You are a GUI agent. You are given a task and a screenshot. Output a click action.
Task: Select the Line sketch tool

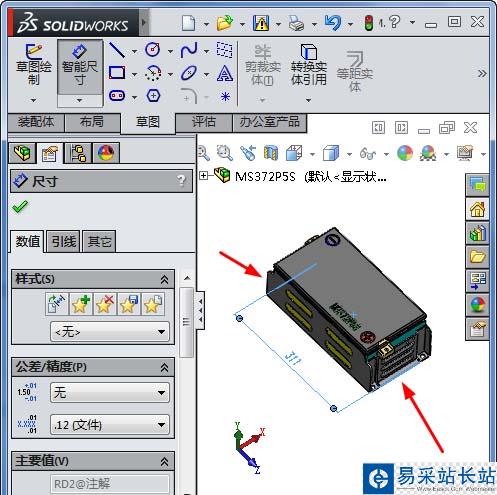(117, 50)
